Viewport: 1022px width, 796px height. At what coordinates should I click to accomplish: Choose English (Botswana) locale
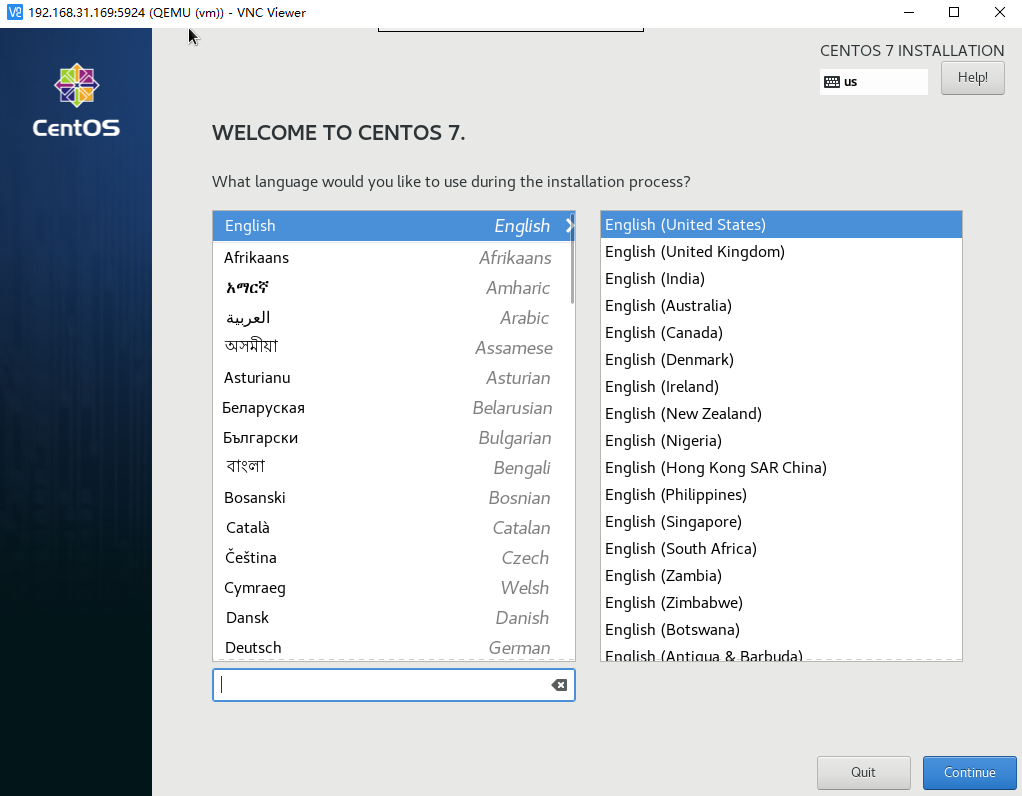click(781, 630)
